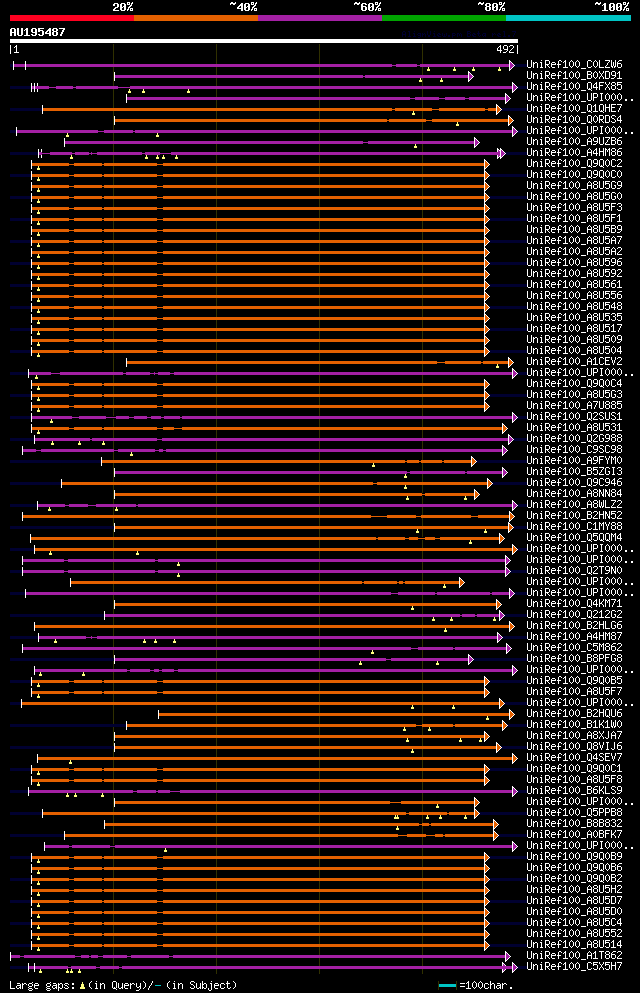Choose the UniRef100_B5ZGI3 entry
This screenshot has height=993, width=640.
pos(574,471)
